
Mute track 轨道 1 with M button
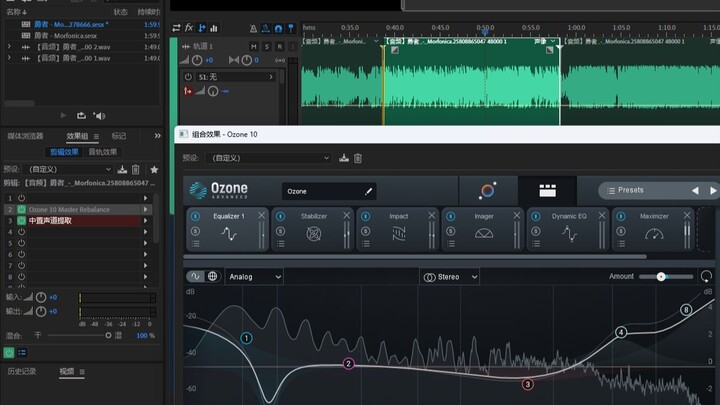pos(253,46)
